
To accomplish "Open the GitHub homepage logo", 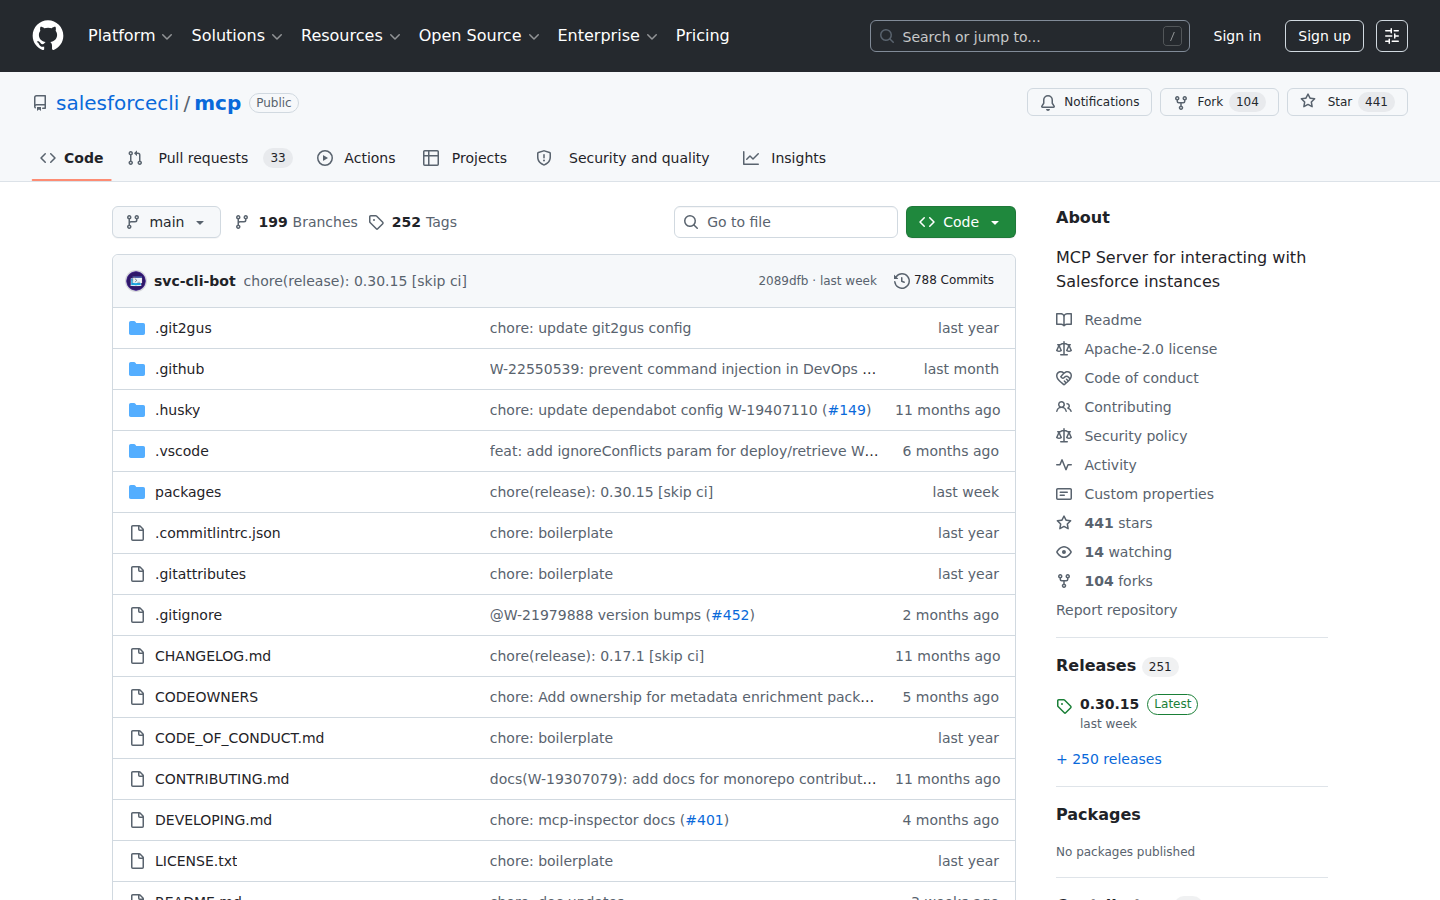I will (48, 36).
